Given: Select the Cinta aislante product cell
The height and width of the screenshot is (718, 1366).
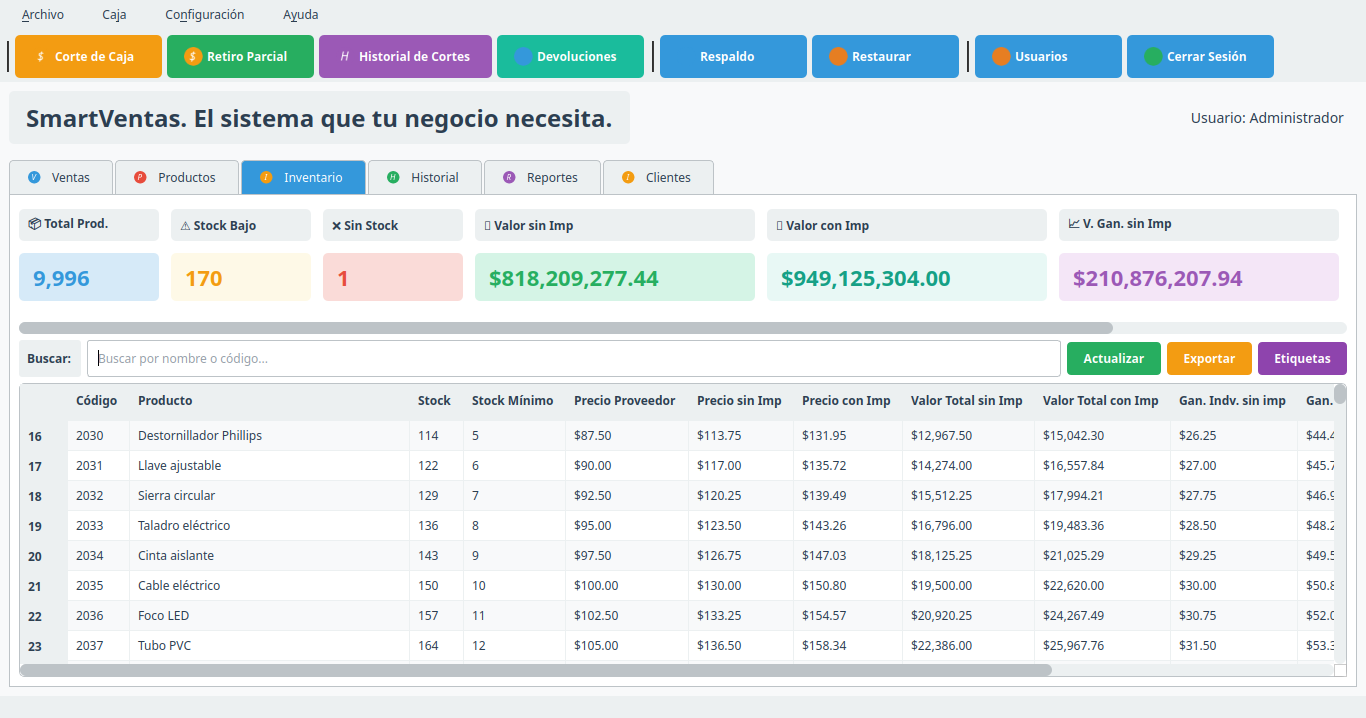Looking at the screenshot, I should tap(270, 555).
